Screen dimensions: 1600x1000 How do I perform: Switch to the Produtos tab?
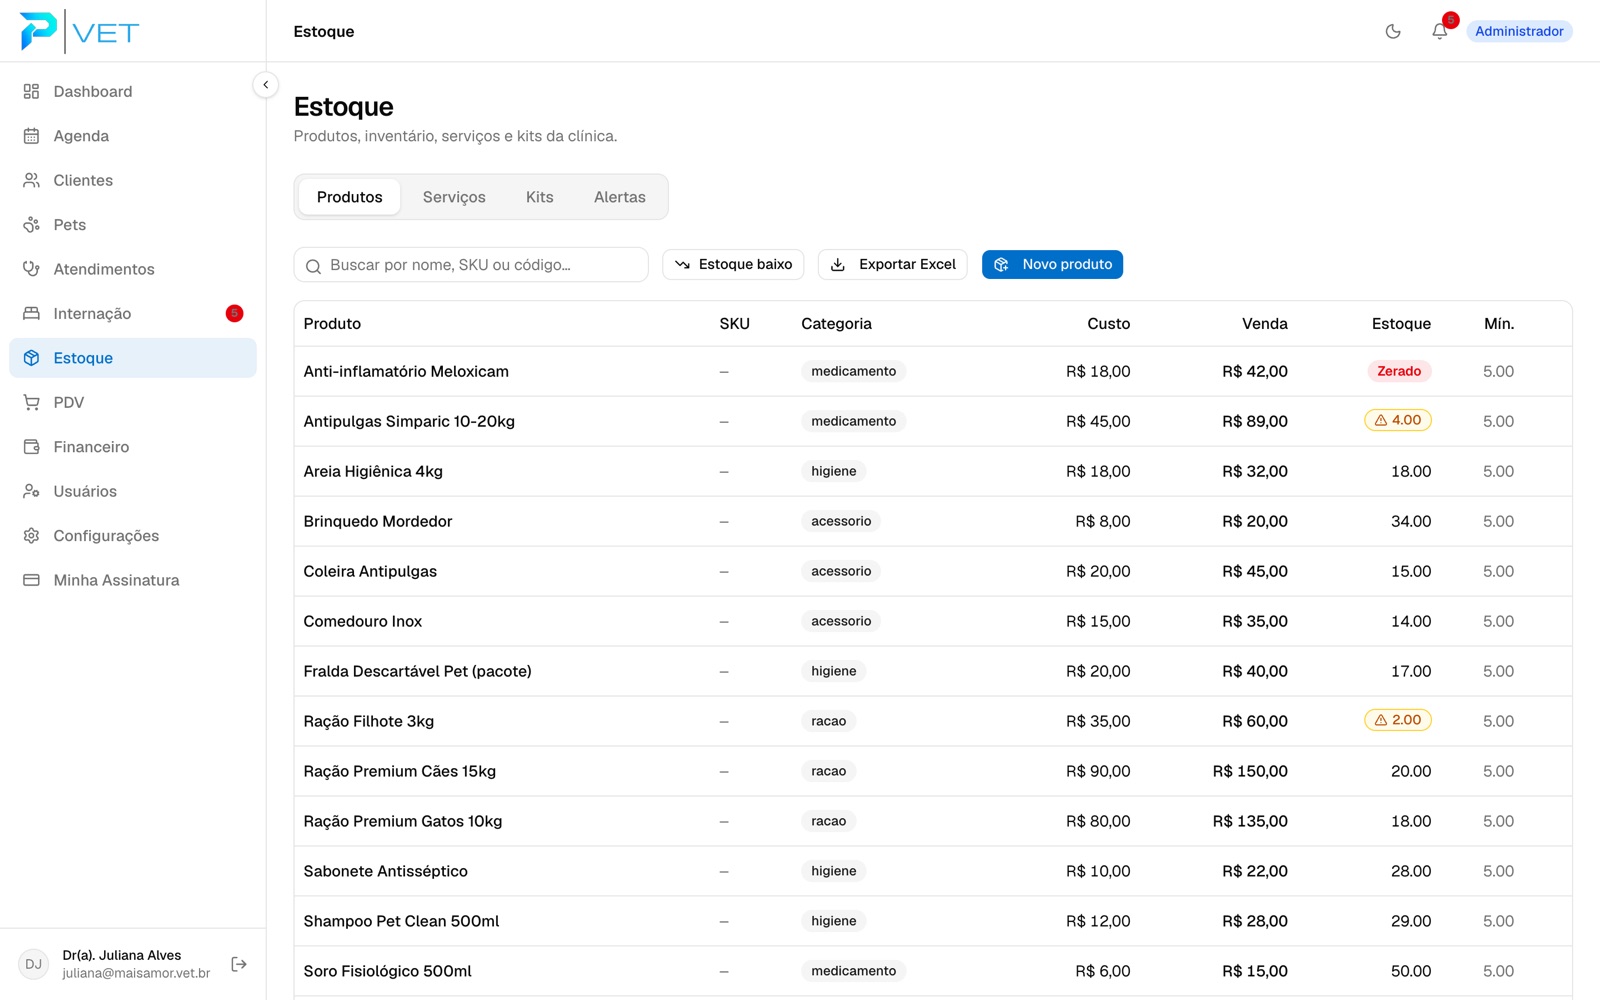(x=349, y=197)
